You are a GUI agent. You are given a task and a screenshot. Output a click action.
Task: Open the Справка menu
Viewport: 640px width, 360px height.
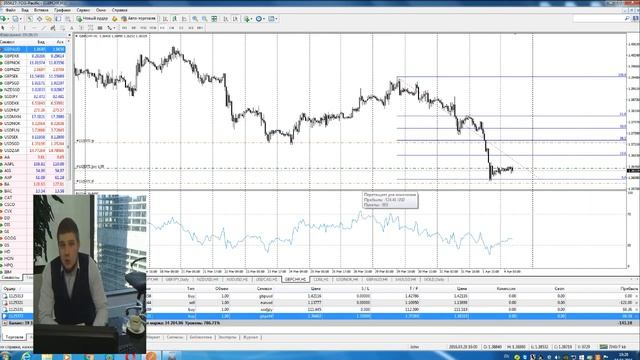[119, 10]
